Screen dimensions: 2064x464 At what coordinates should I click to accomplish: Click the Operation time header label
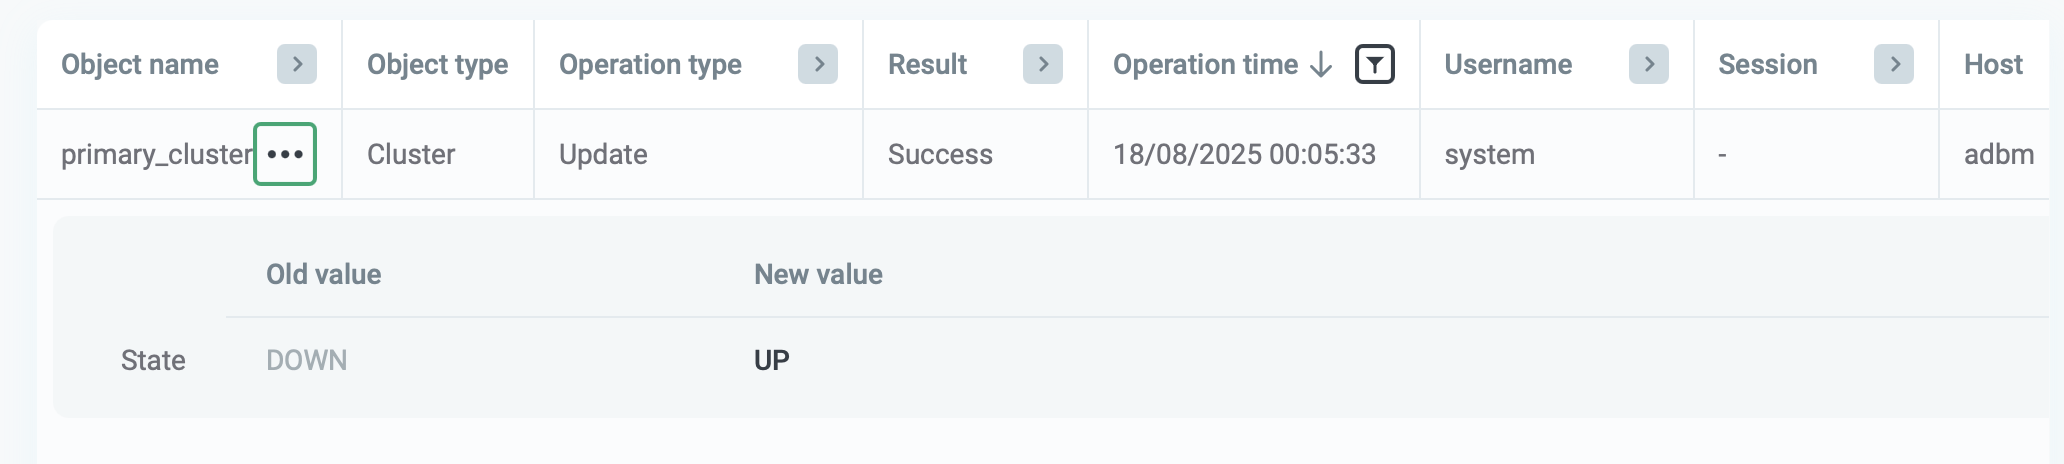(x=1205, y=65)
